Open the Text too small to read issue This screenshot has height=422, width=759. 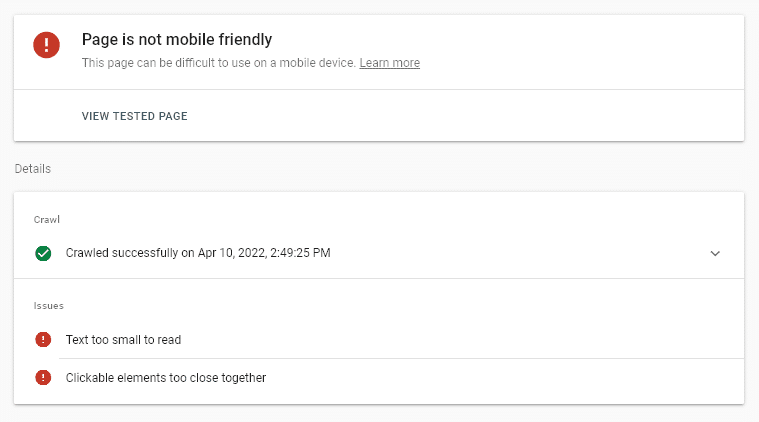coord(123,340)
